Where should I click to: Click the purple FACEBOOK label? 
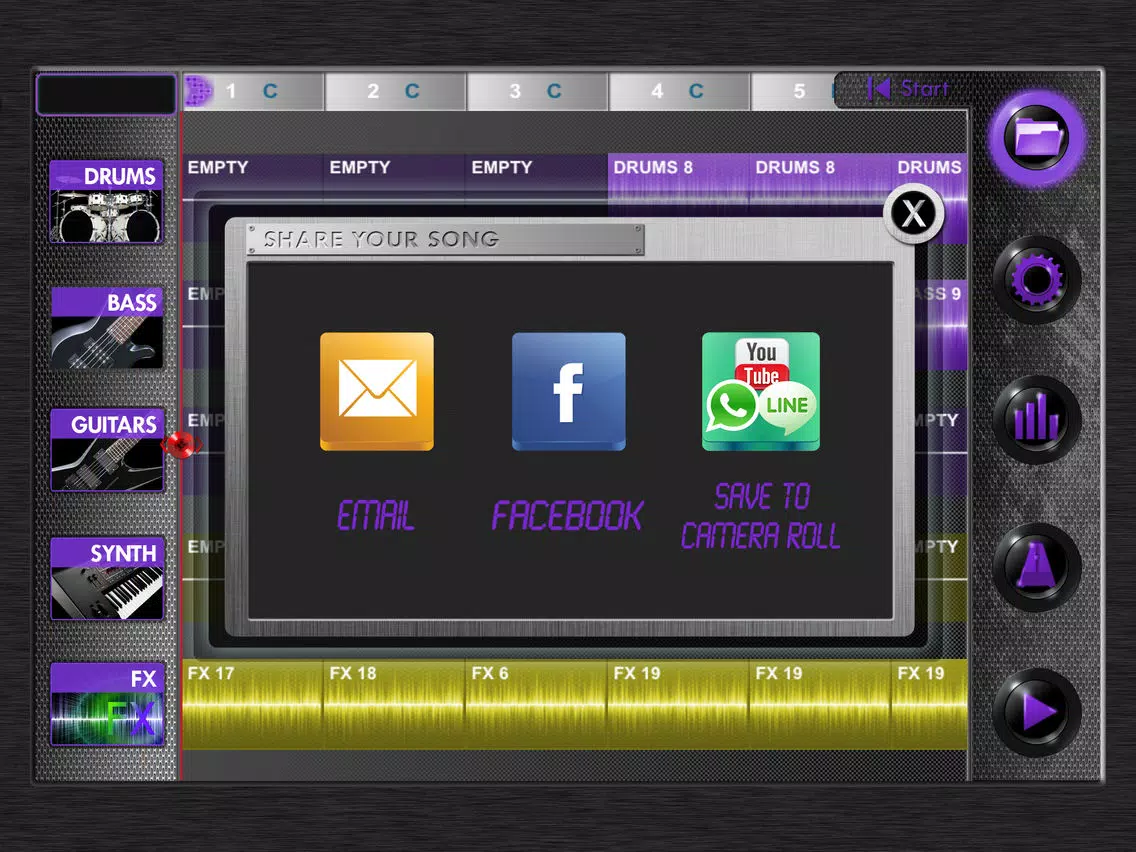567,516
